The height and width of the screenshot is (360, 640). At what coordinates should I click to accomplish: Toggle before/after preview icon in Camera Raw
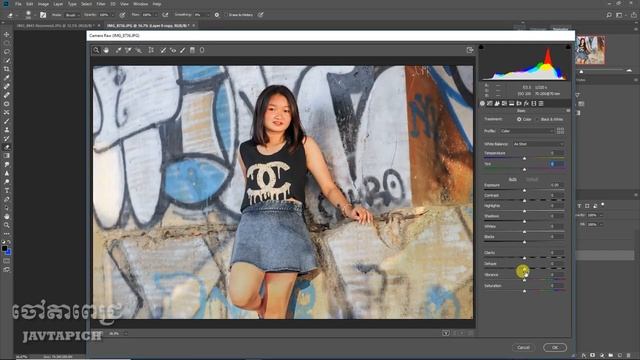coord(446,333)
